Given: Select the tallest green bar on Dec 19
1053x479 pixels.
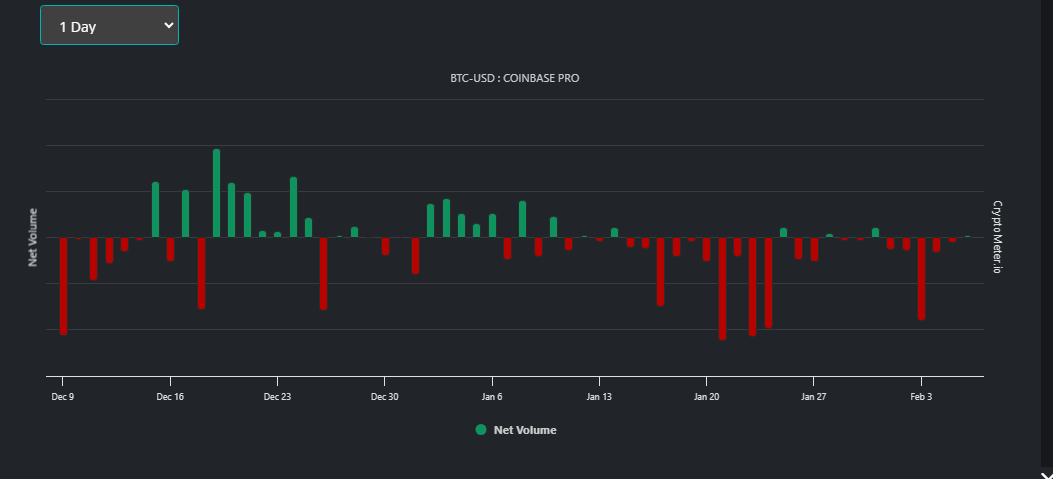Looking at the screenshot, I should click(216, 193).
